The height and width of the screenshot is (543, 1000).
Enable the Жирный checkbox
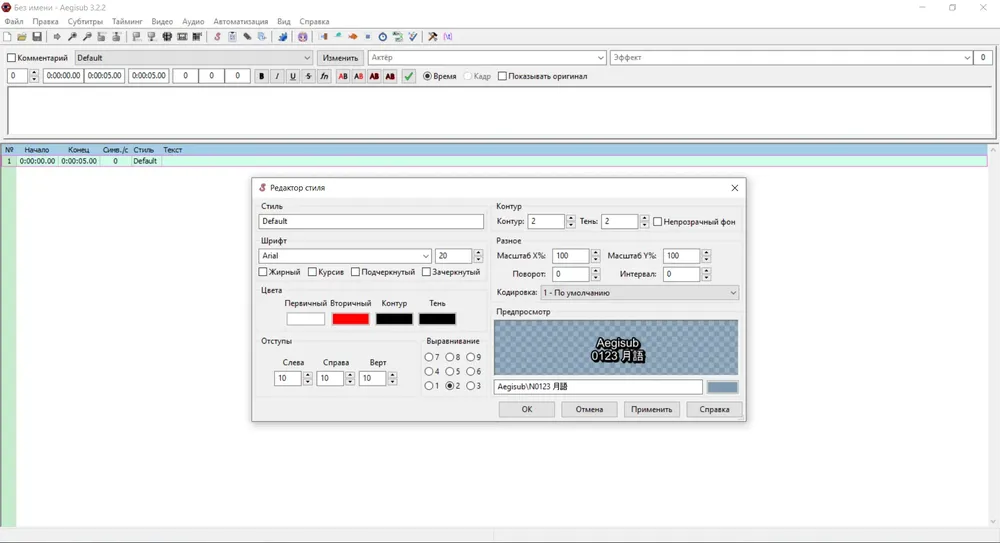pyautogui.click(x=263, y=272)
